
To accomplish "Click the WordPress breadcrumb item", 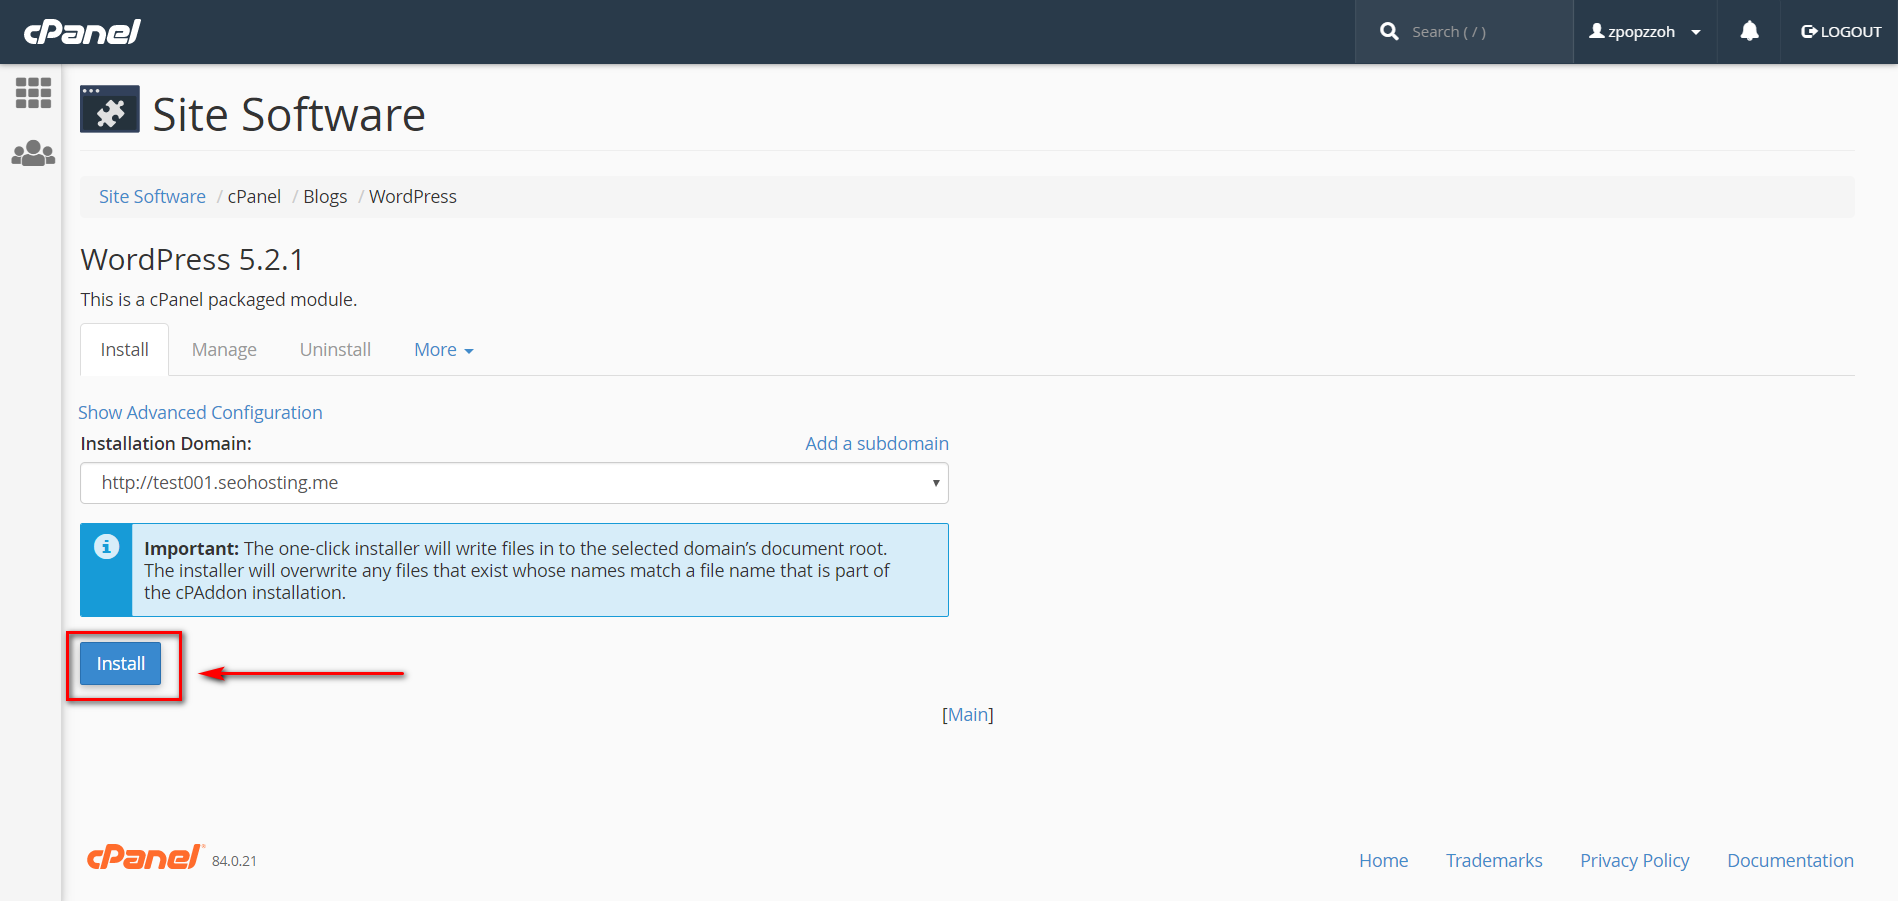I will tap(413, 197).
